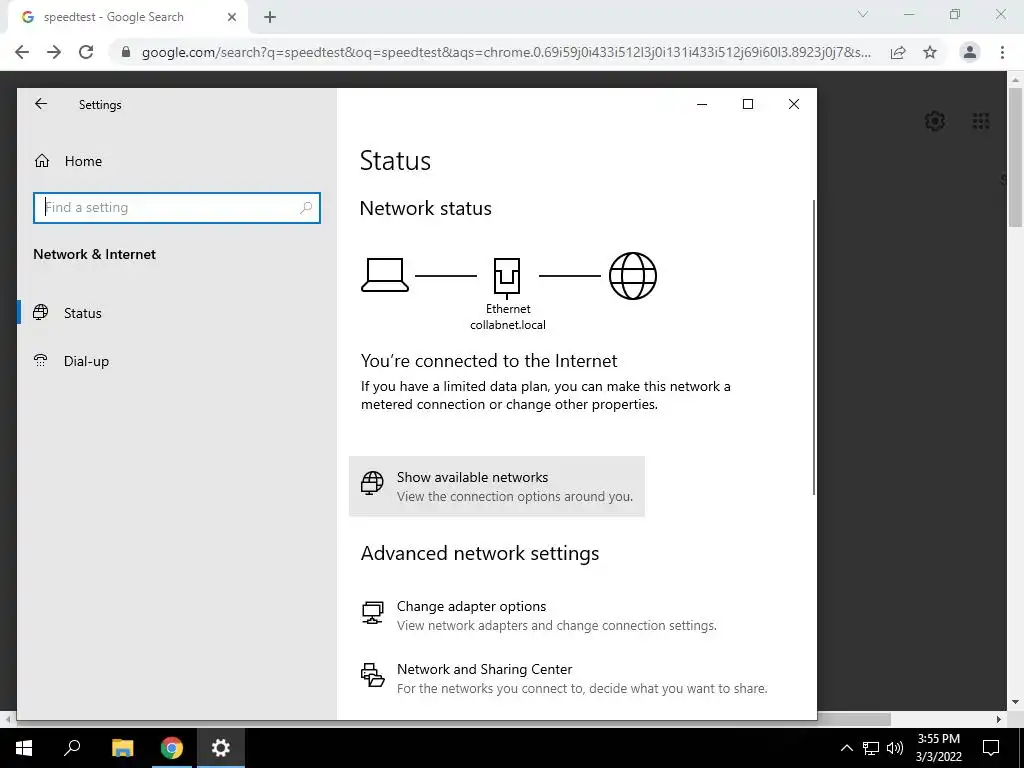The image size is (1024, 768).
Task: Select the speedtest - Google Search tab
Action: pyautogui.click(x=127, y=17)
